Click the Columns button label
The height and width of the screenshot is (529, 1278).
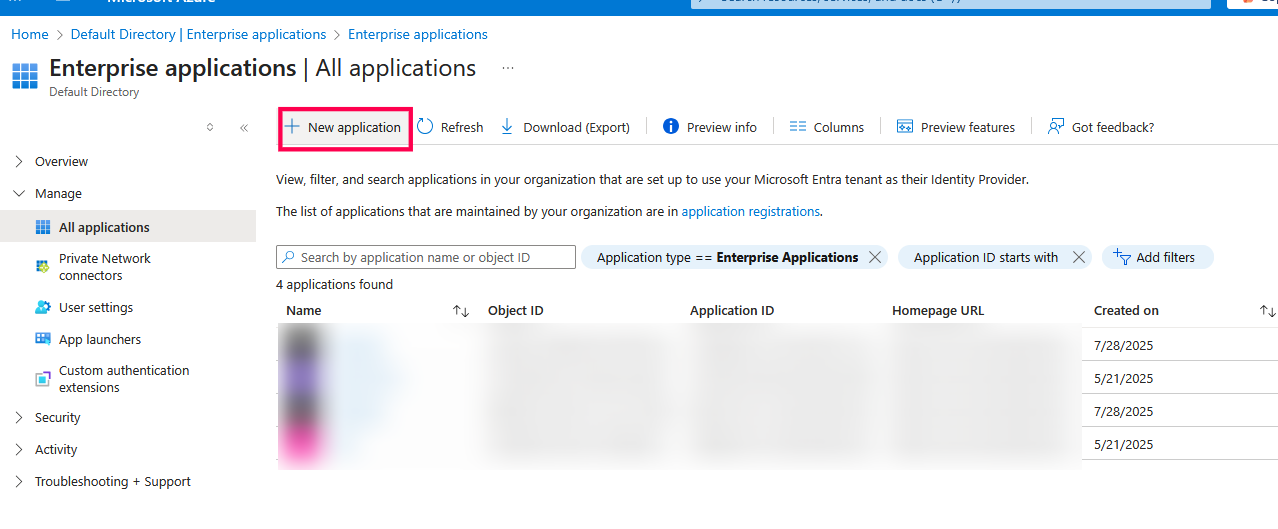(x=839, y=127)
